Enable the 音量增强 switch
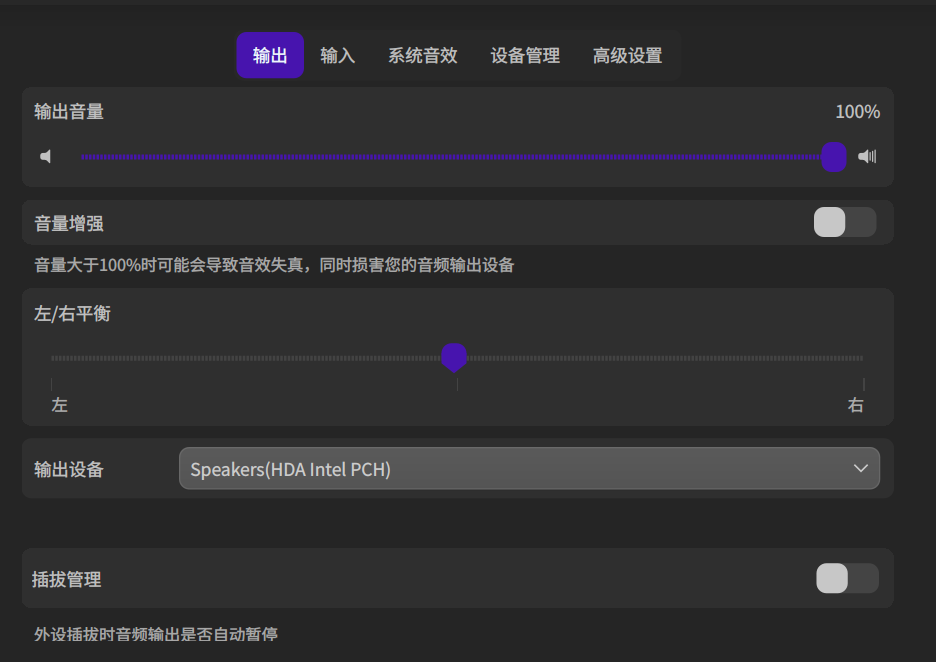Viewport: 936px width, 662px height. pos(845,222)
